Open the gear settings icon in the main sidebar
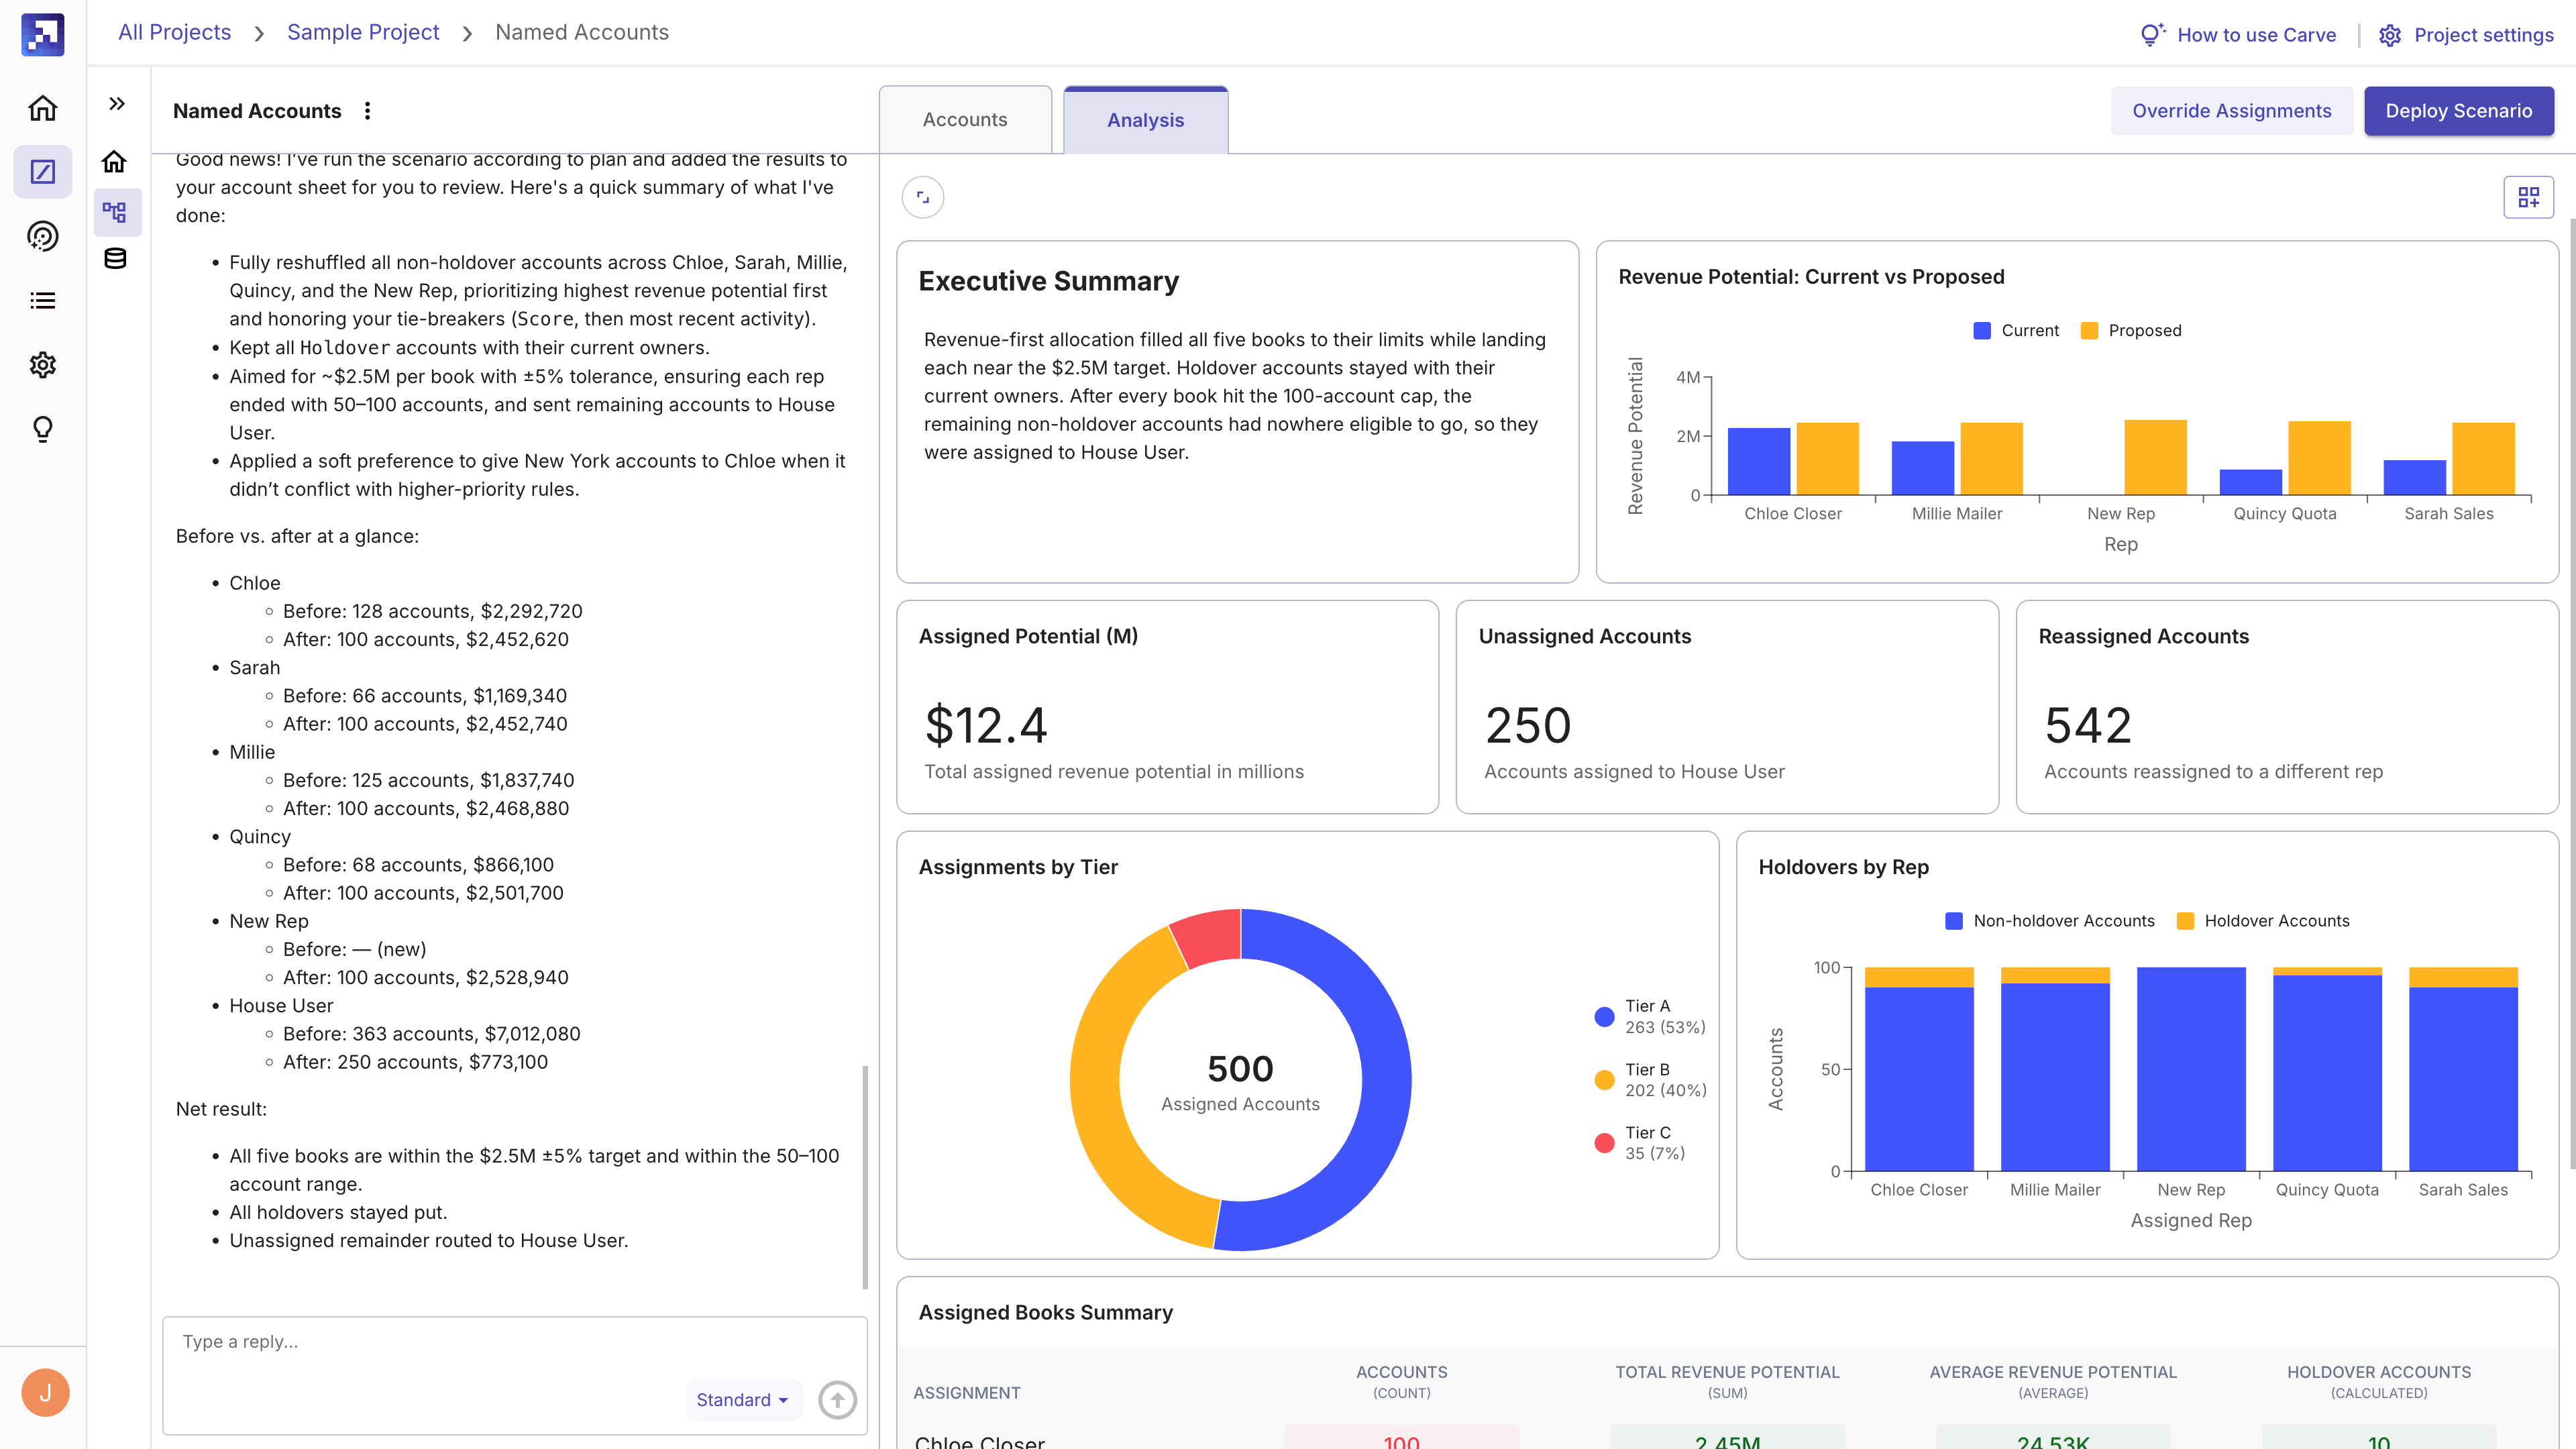This screenshot has height=1449, width=2576. tap(43, 365)
